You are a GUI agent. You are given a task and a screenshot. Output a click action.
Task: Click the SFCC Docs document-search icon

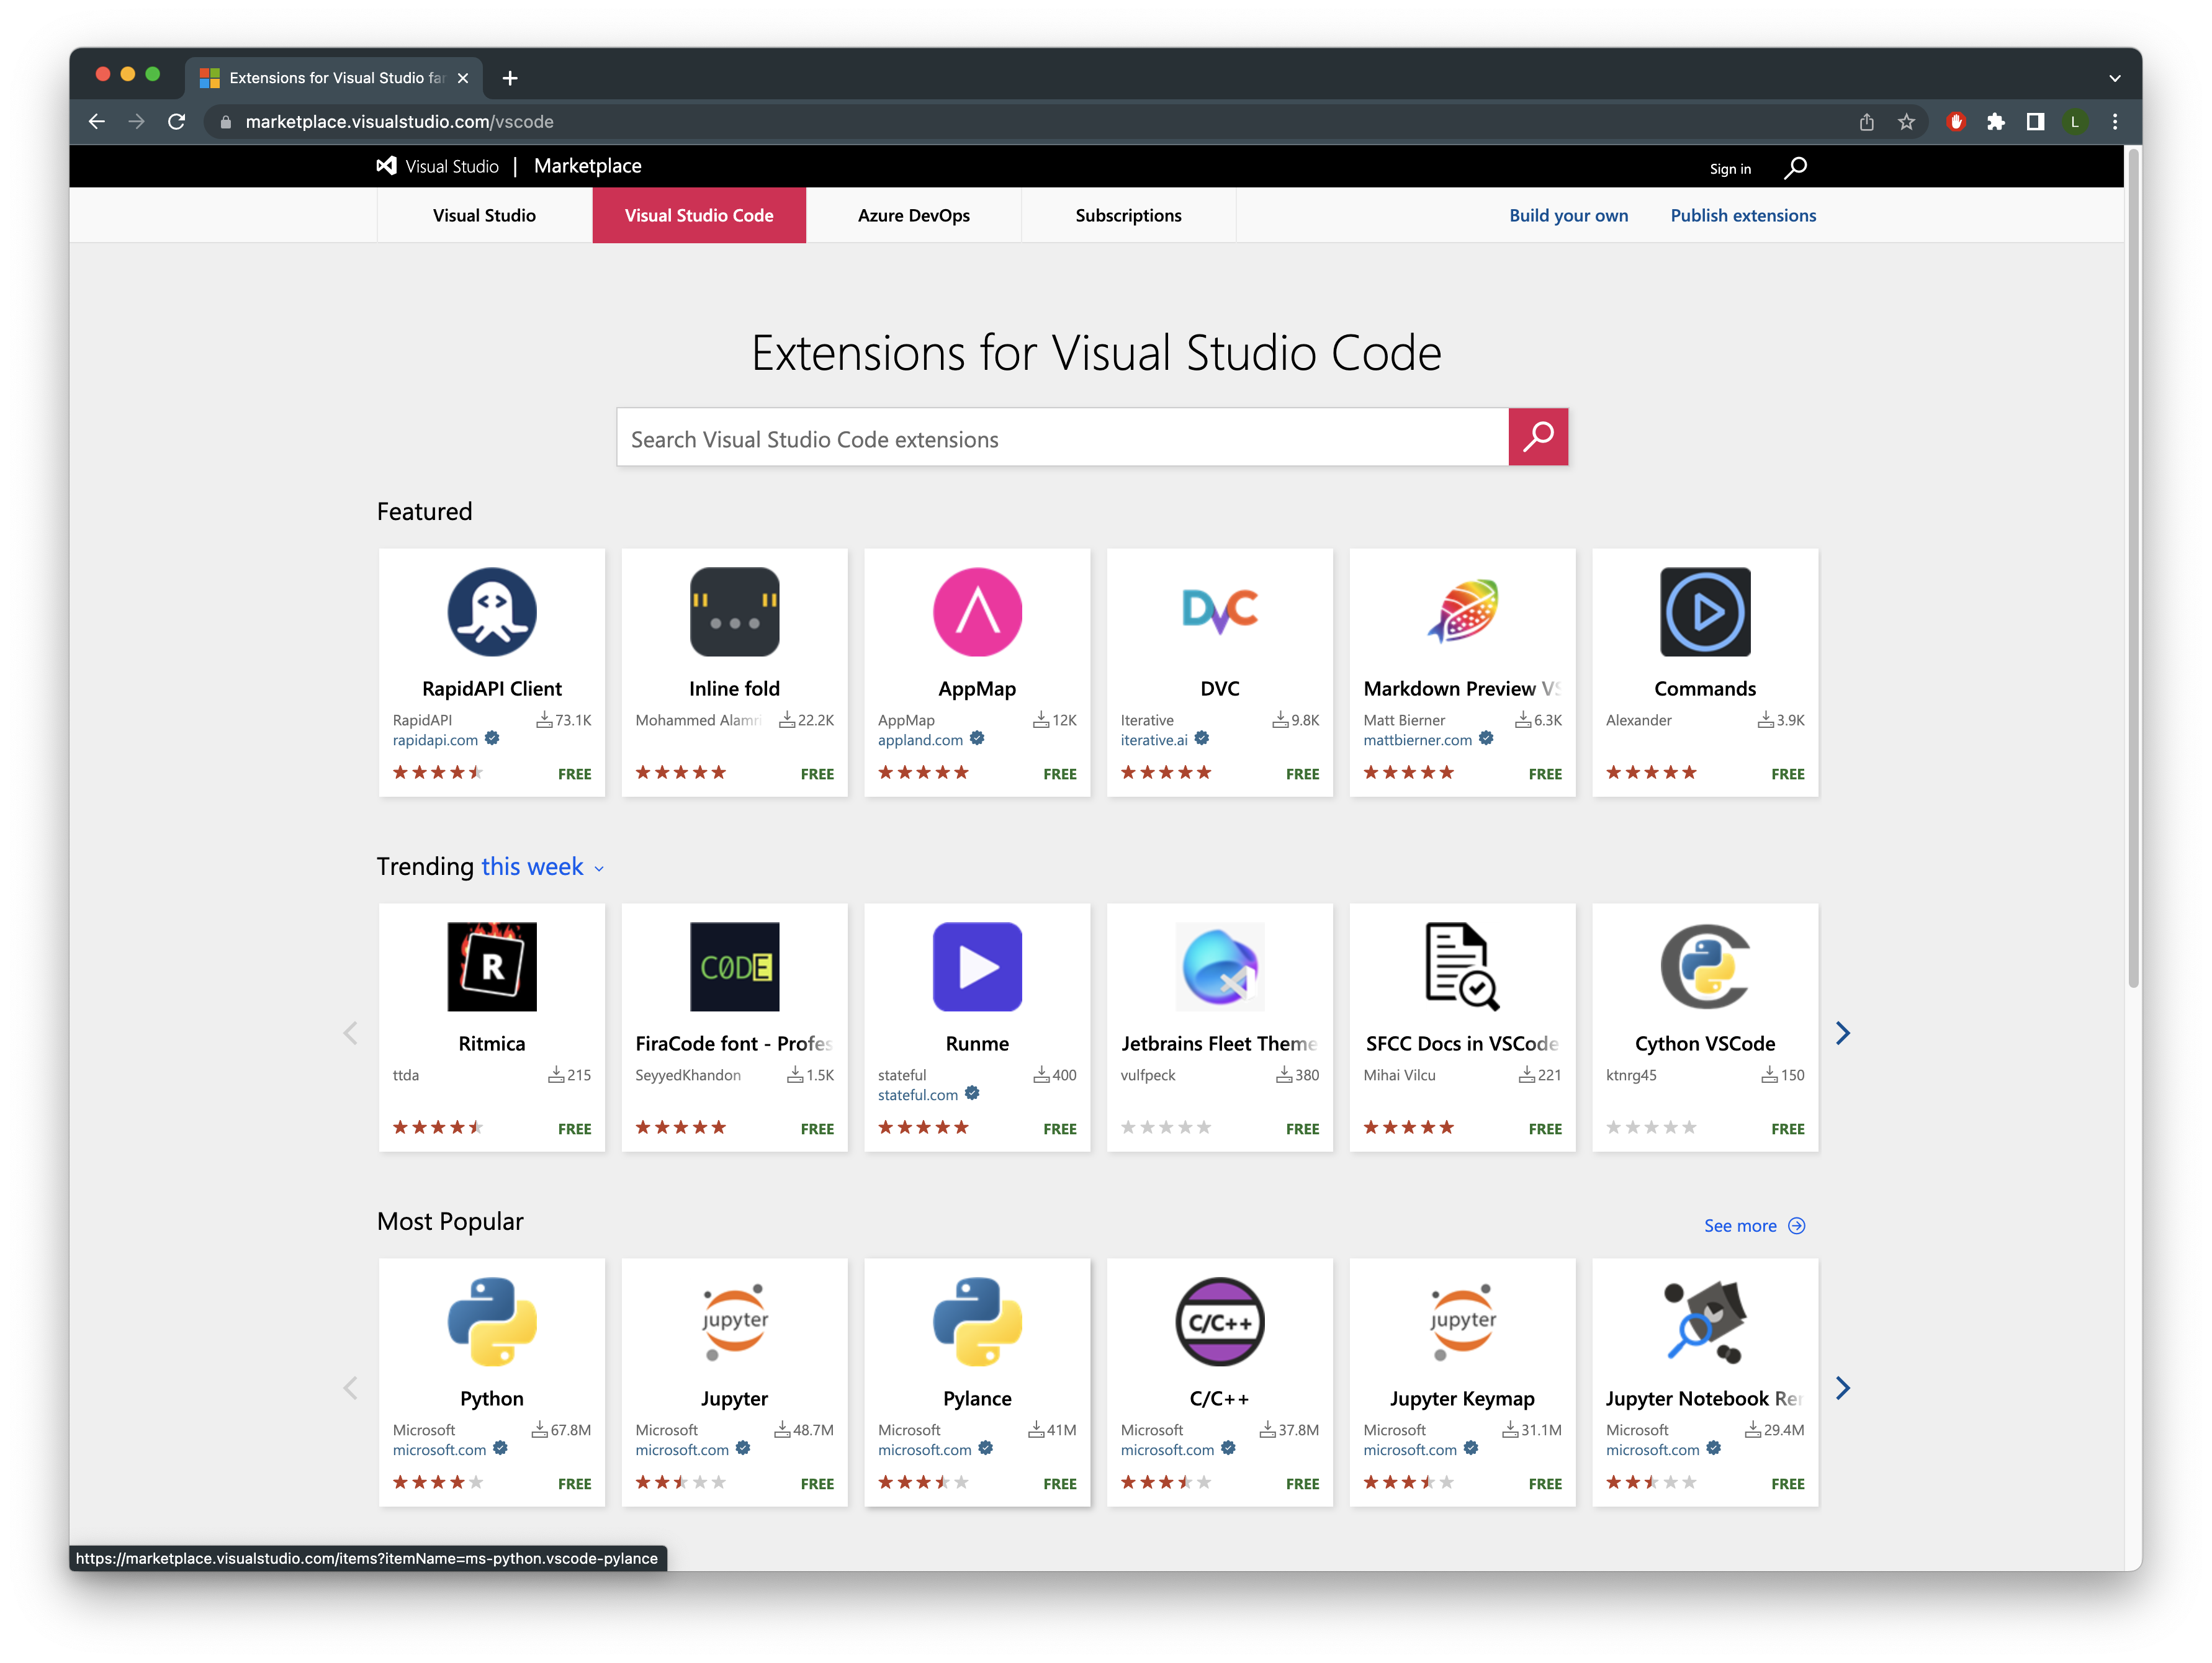[1462, 966]
